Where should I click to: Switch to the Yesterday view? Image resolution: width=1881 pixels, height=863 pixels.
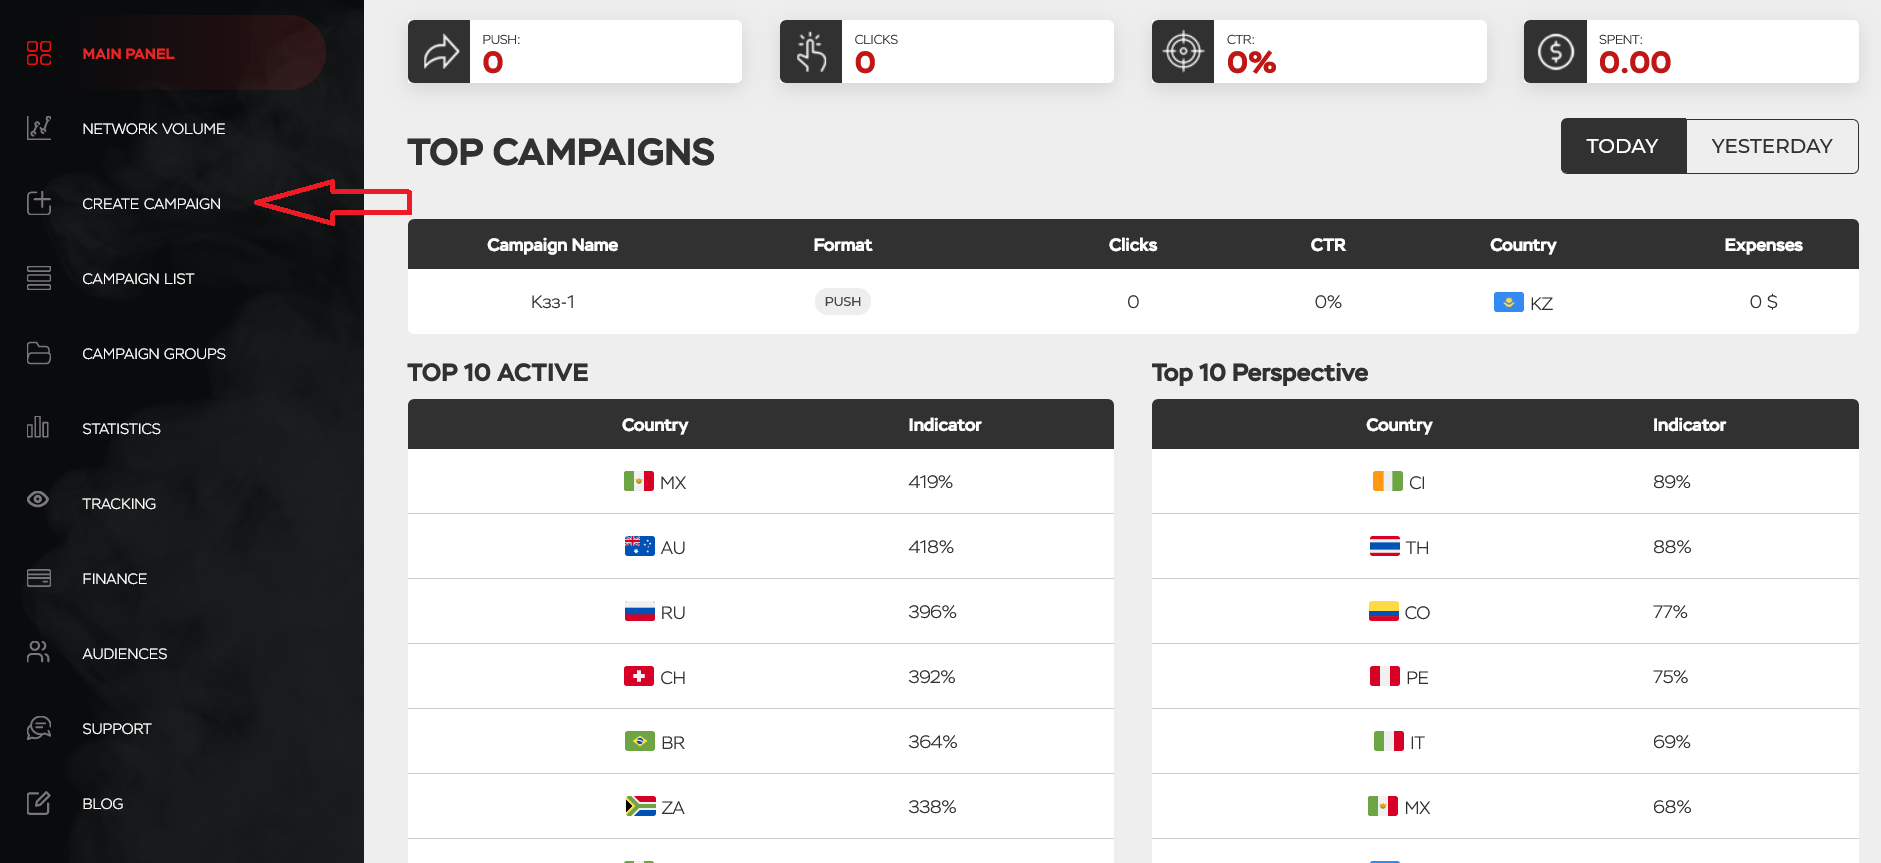pos(1771,146)
